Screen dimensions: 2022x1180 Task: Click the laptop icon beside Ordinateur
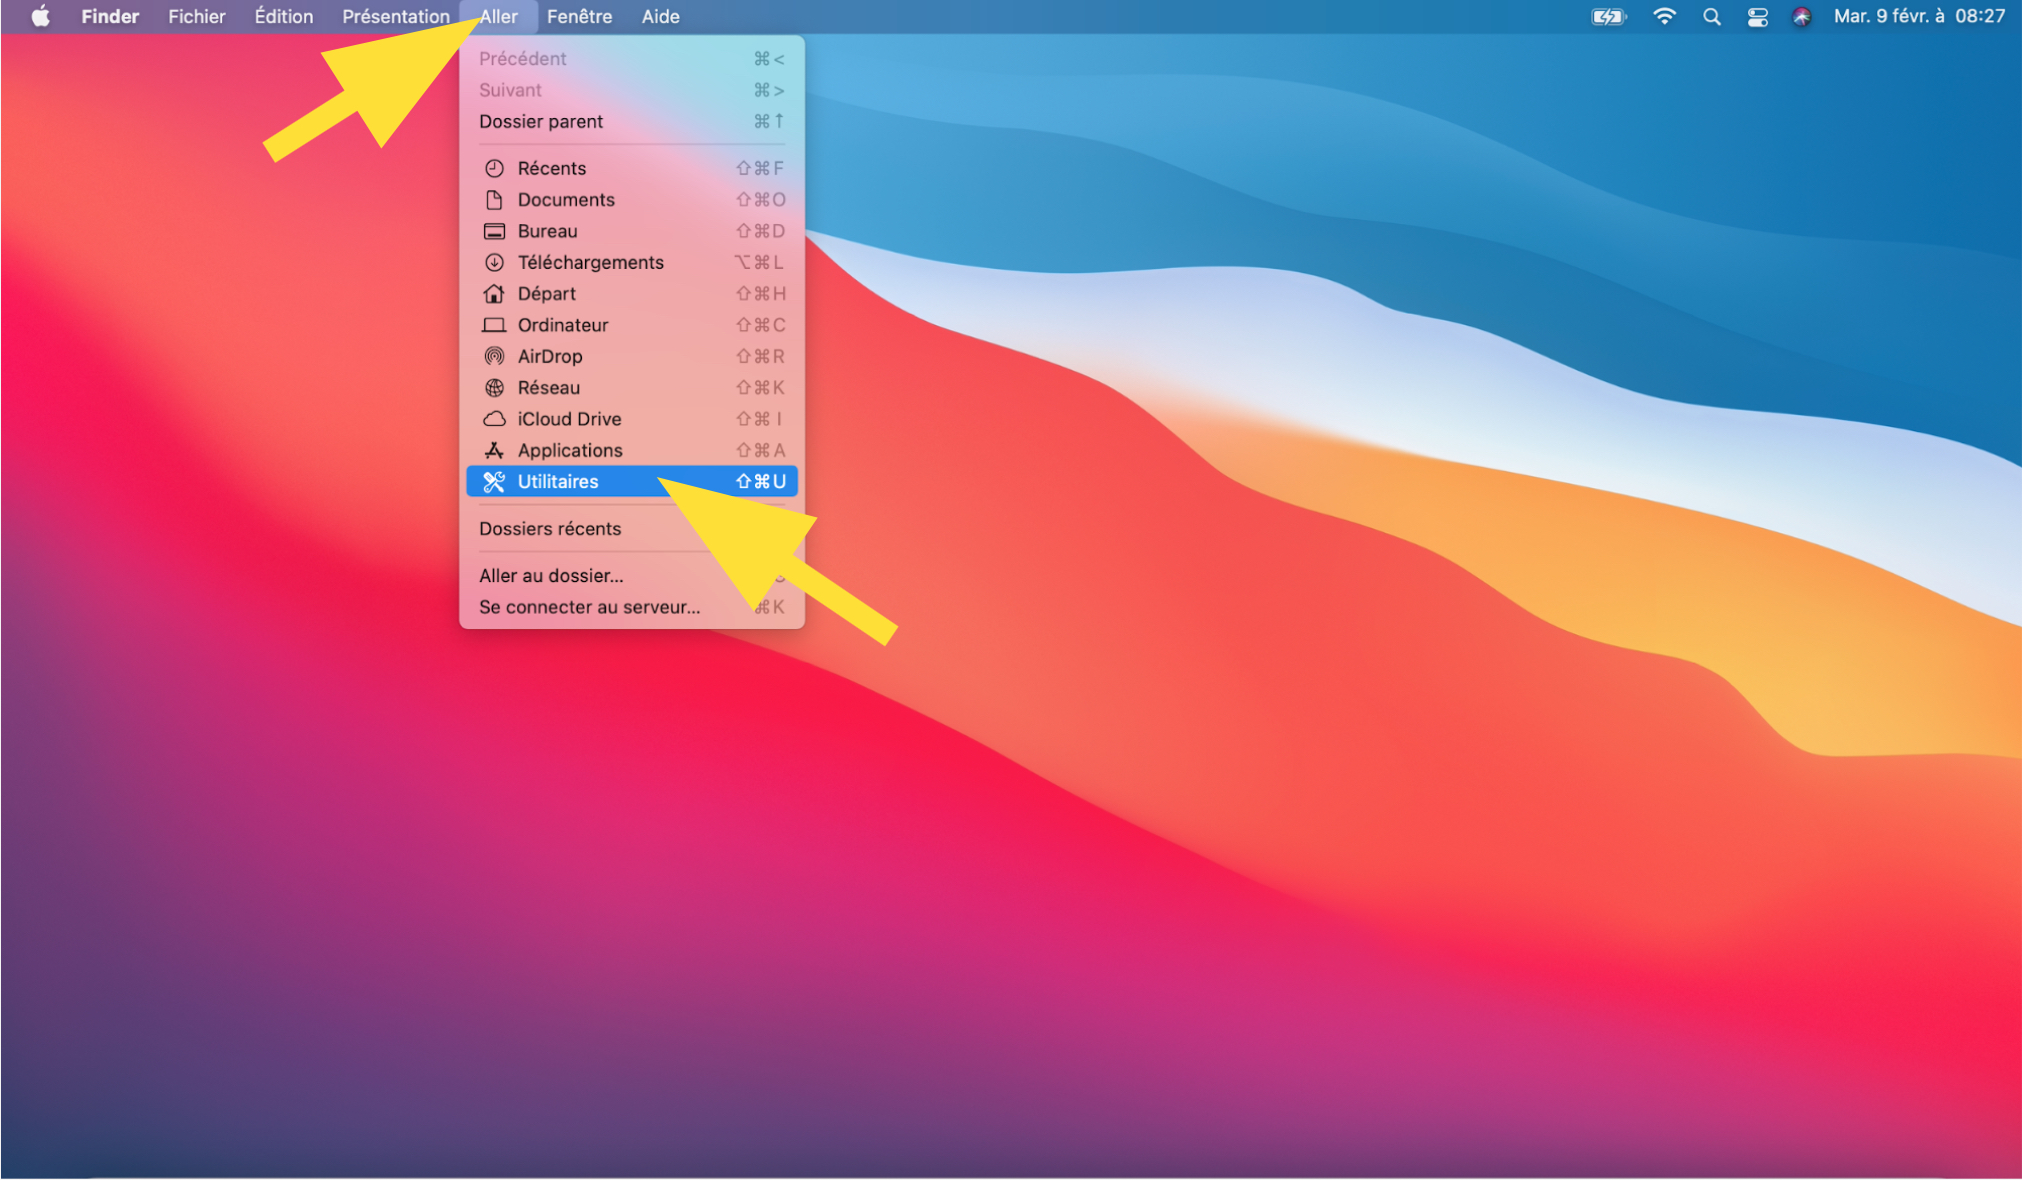[494, 325]
